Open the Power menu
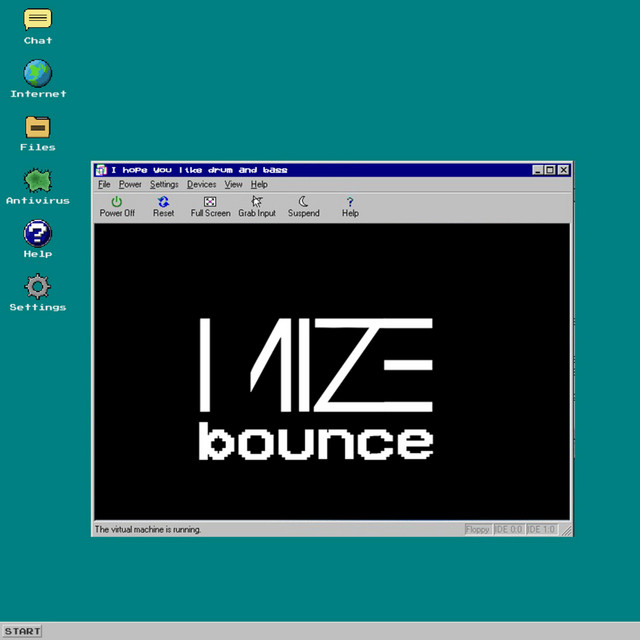Viewport: 640px width, 640px height. [130, 184]
